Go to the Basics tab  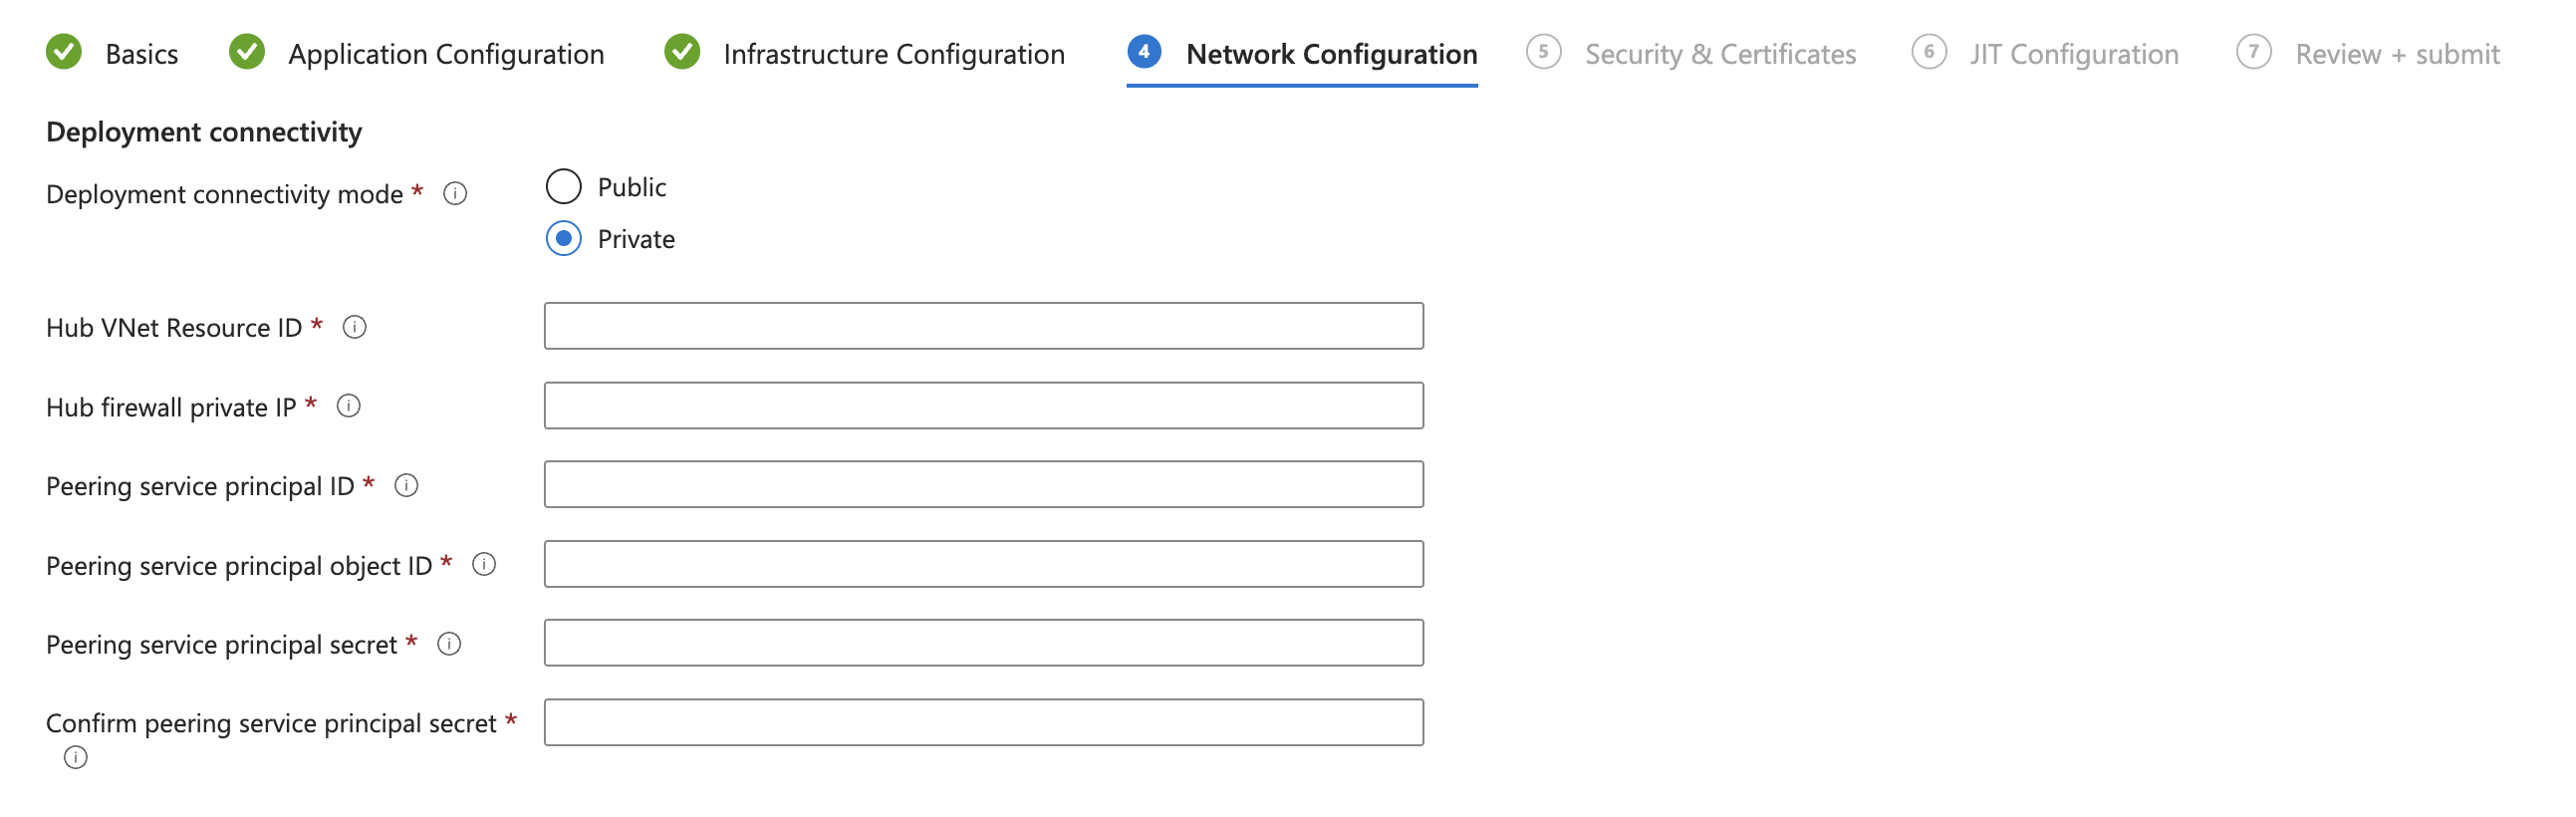[141, 54]
